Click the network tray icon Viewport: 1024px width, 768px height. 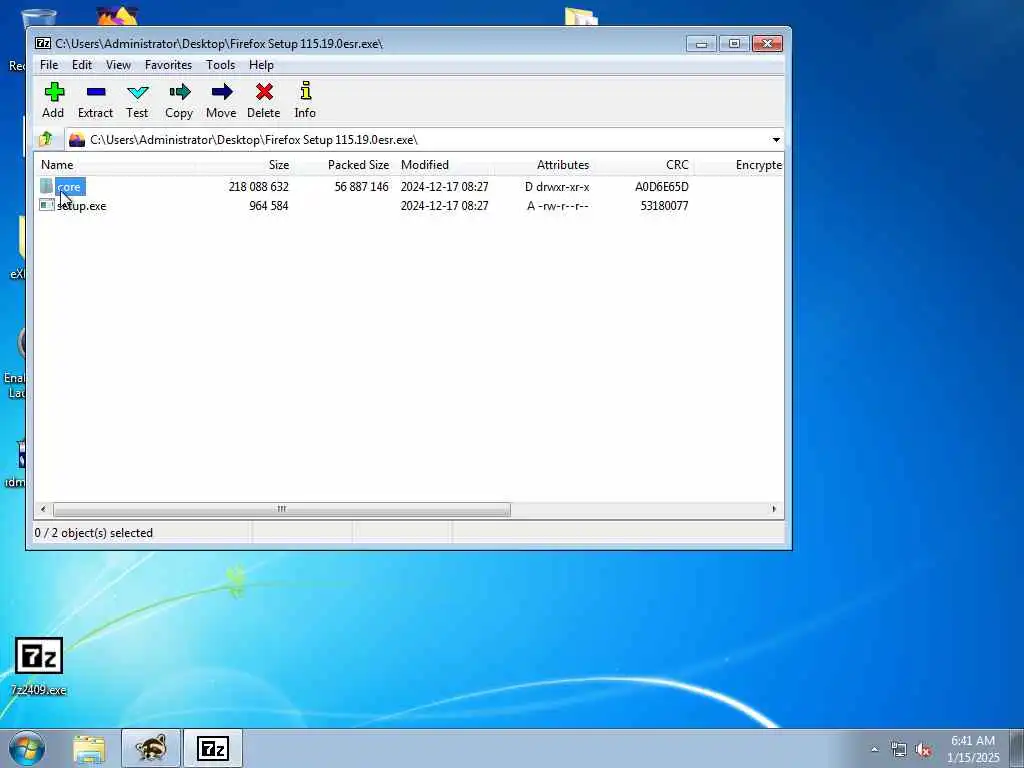pyautogui.click(x=899, y=750)
